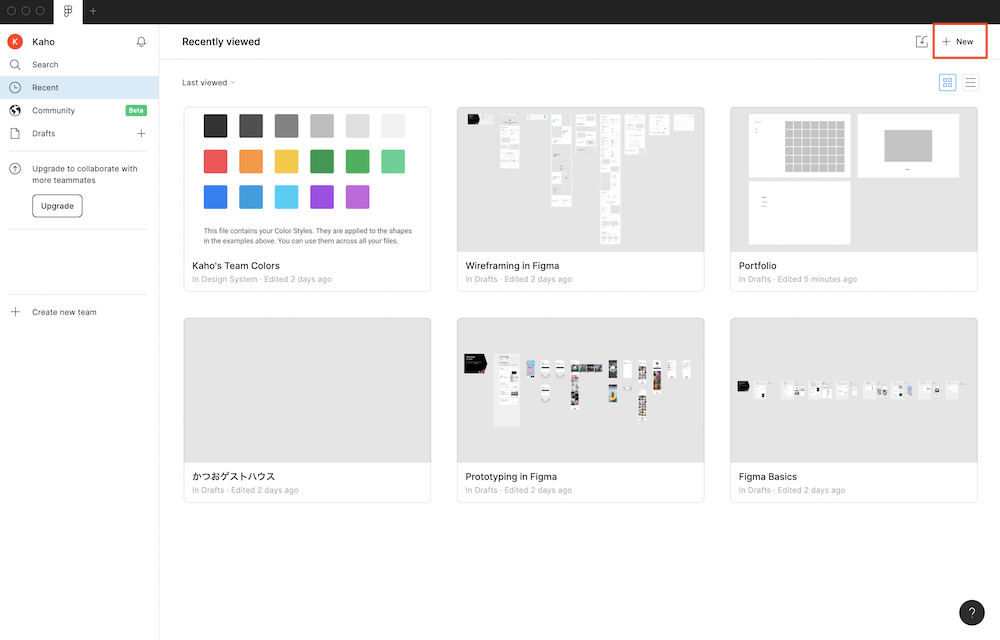Click Create new team link

[64, 312]
